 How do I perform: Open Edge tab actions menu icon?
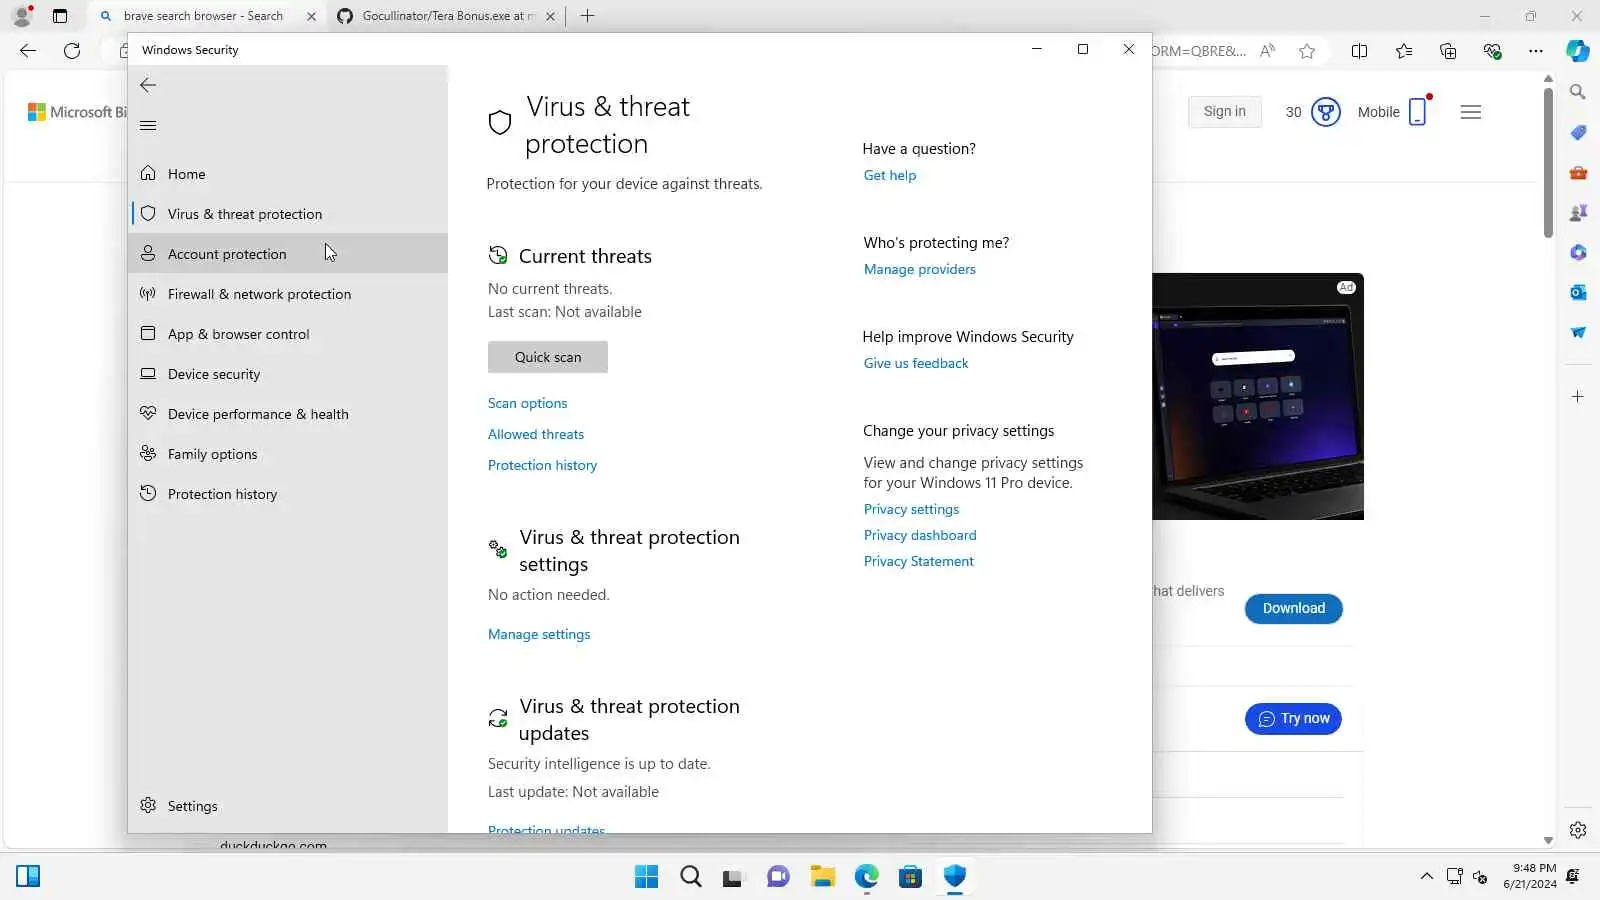[x=60, y=16]
